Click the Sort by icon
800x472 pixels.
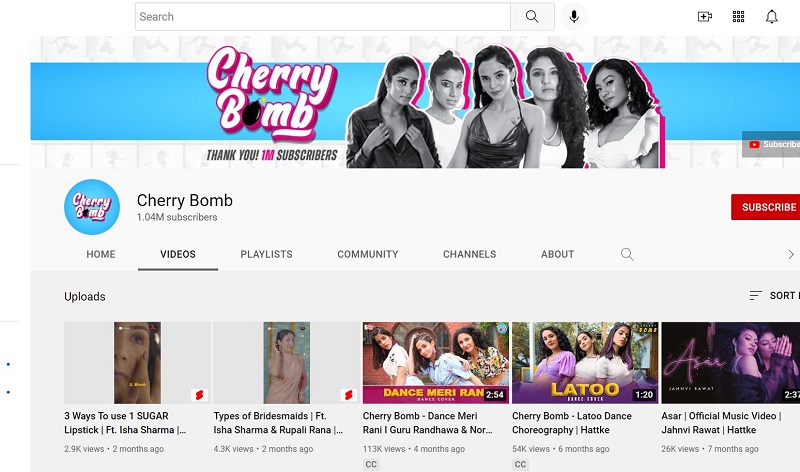click(755, 295)
